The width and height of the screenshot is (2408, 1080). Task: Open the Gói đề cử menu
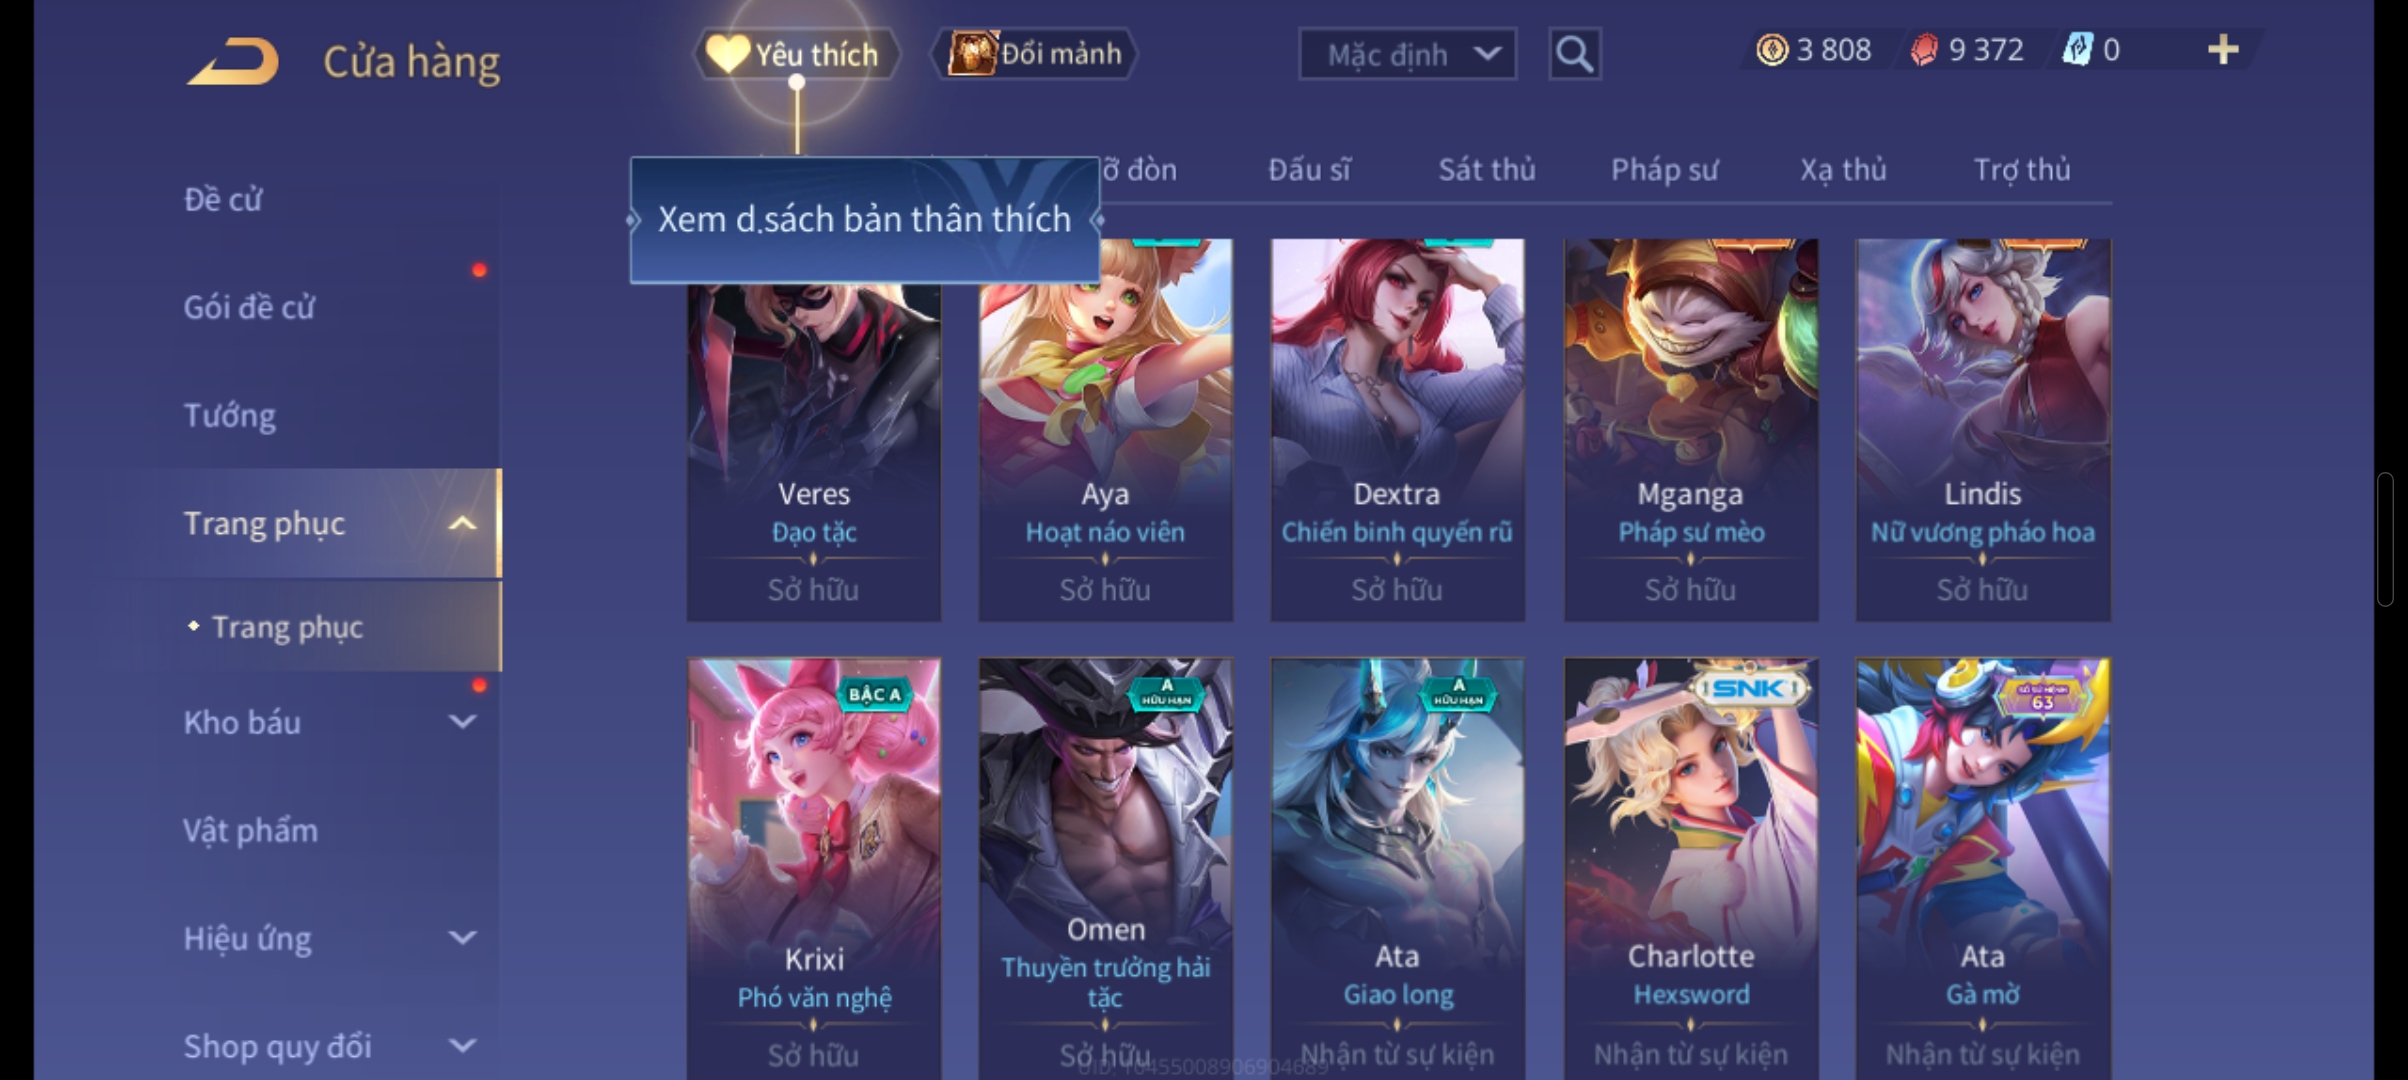249,307
